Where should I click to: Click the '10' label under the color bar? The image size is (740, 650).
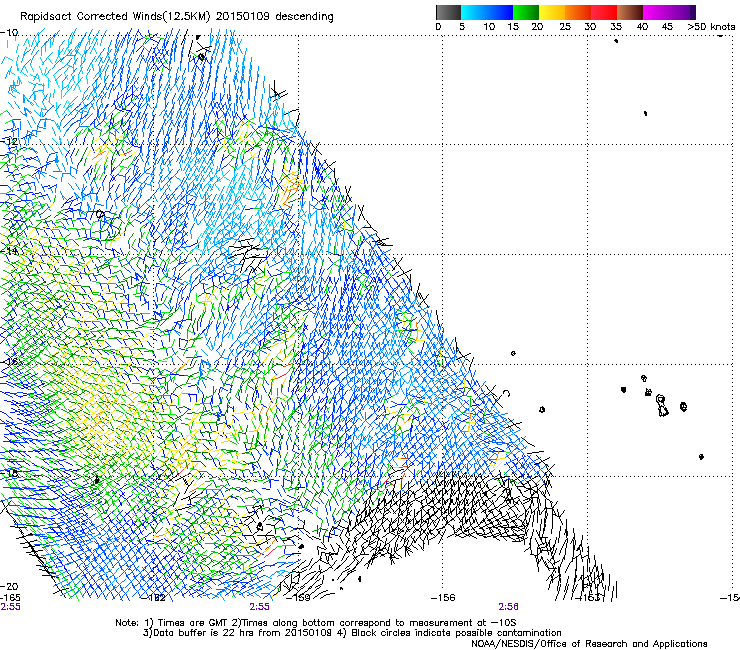pos(489,27)
